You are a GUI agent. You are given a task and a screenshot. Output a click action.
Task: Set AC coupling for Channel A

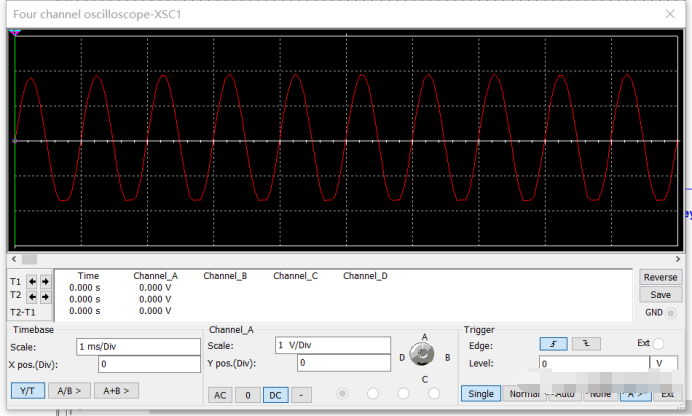pyautogui.click(x=220, y=395)
